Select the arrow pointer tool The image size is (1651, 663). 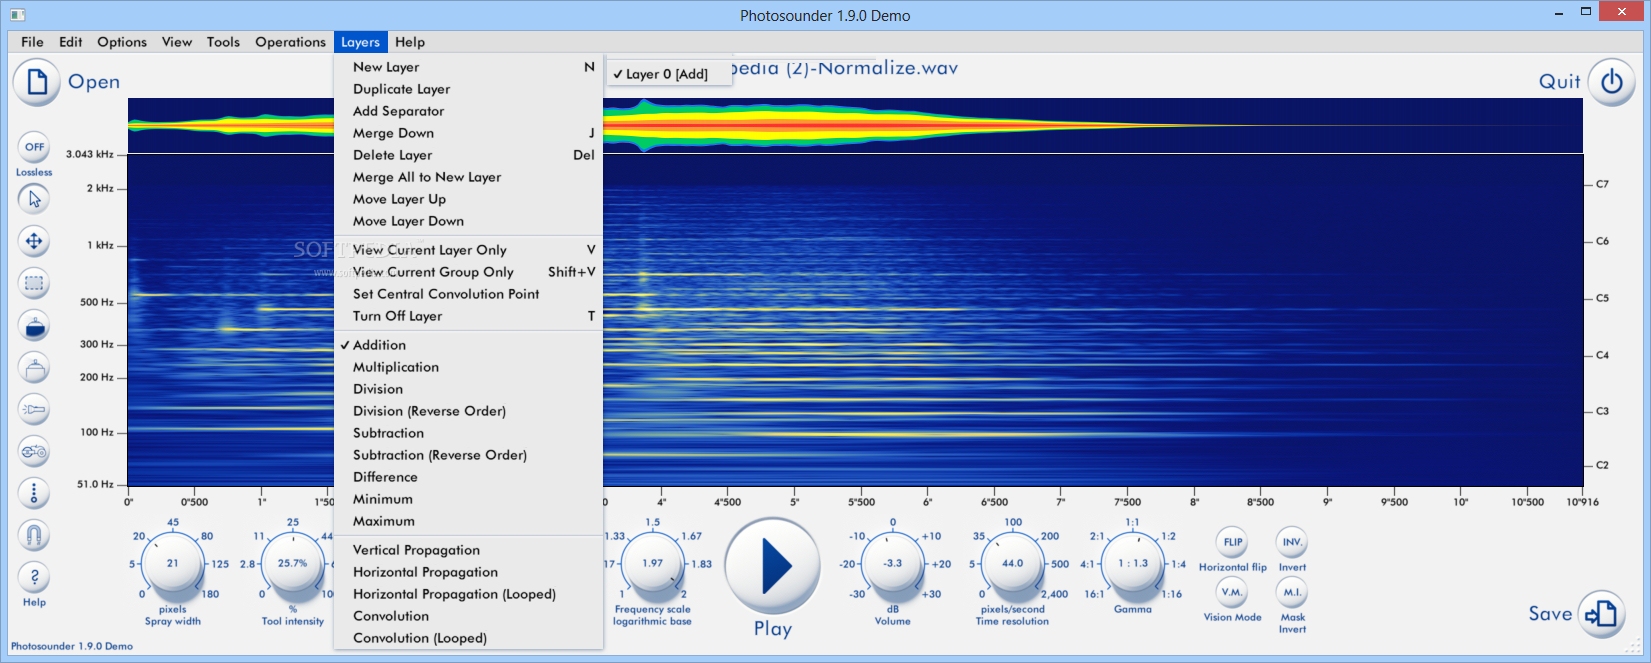tap(34, 199)
